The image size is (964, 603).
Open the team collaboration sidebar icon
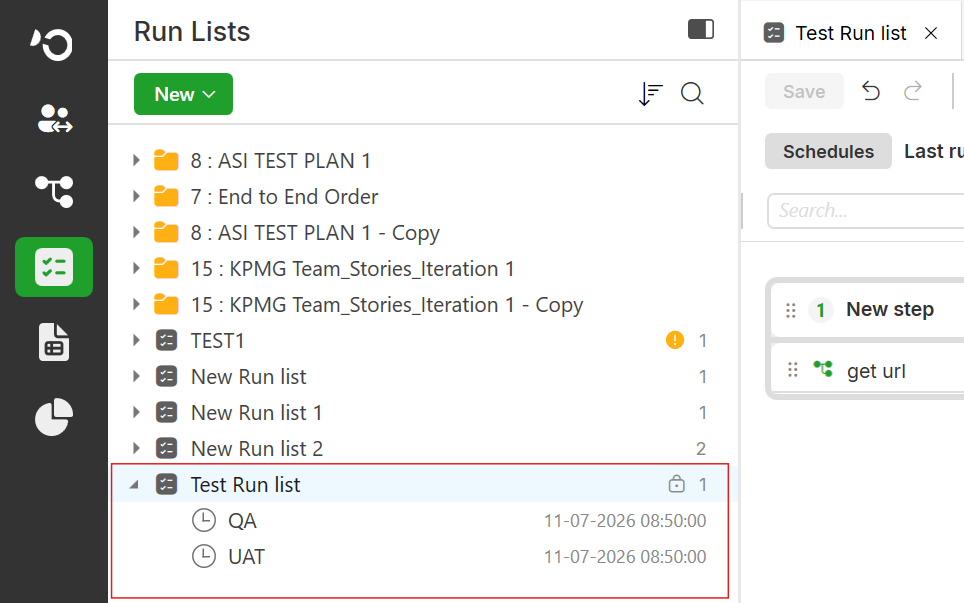[x=55, y=119]
